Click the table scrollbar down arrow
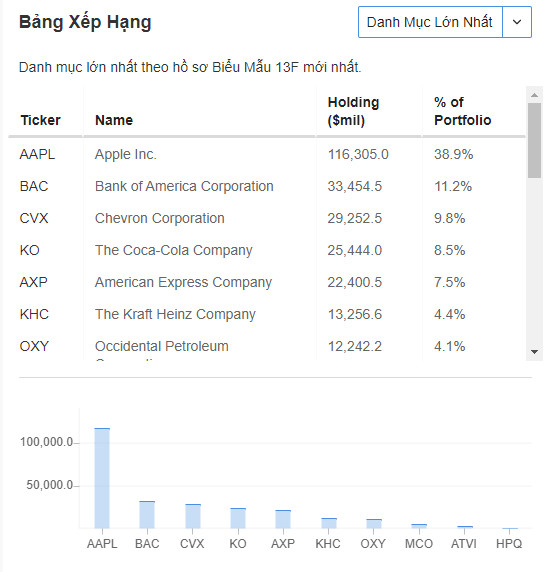 point(535,352)
